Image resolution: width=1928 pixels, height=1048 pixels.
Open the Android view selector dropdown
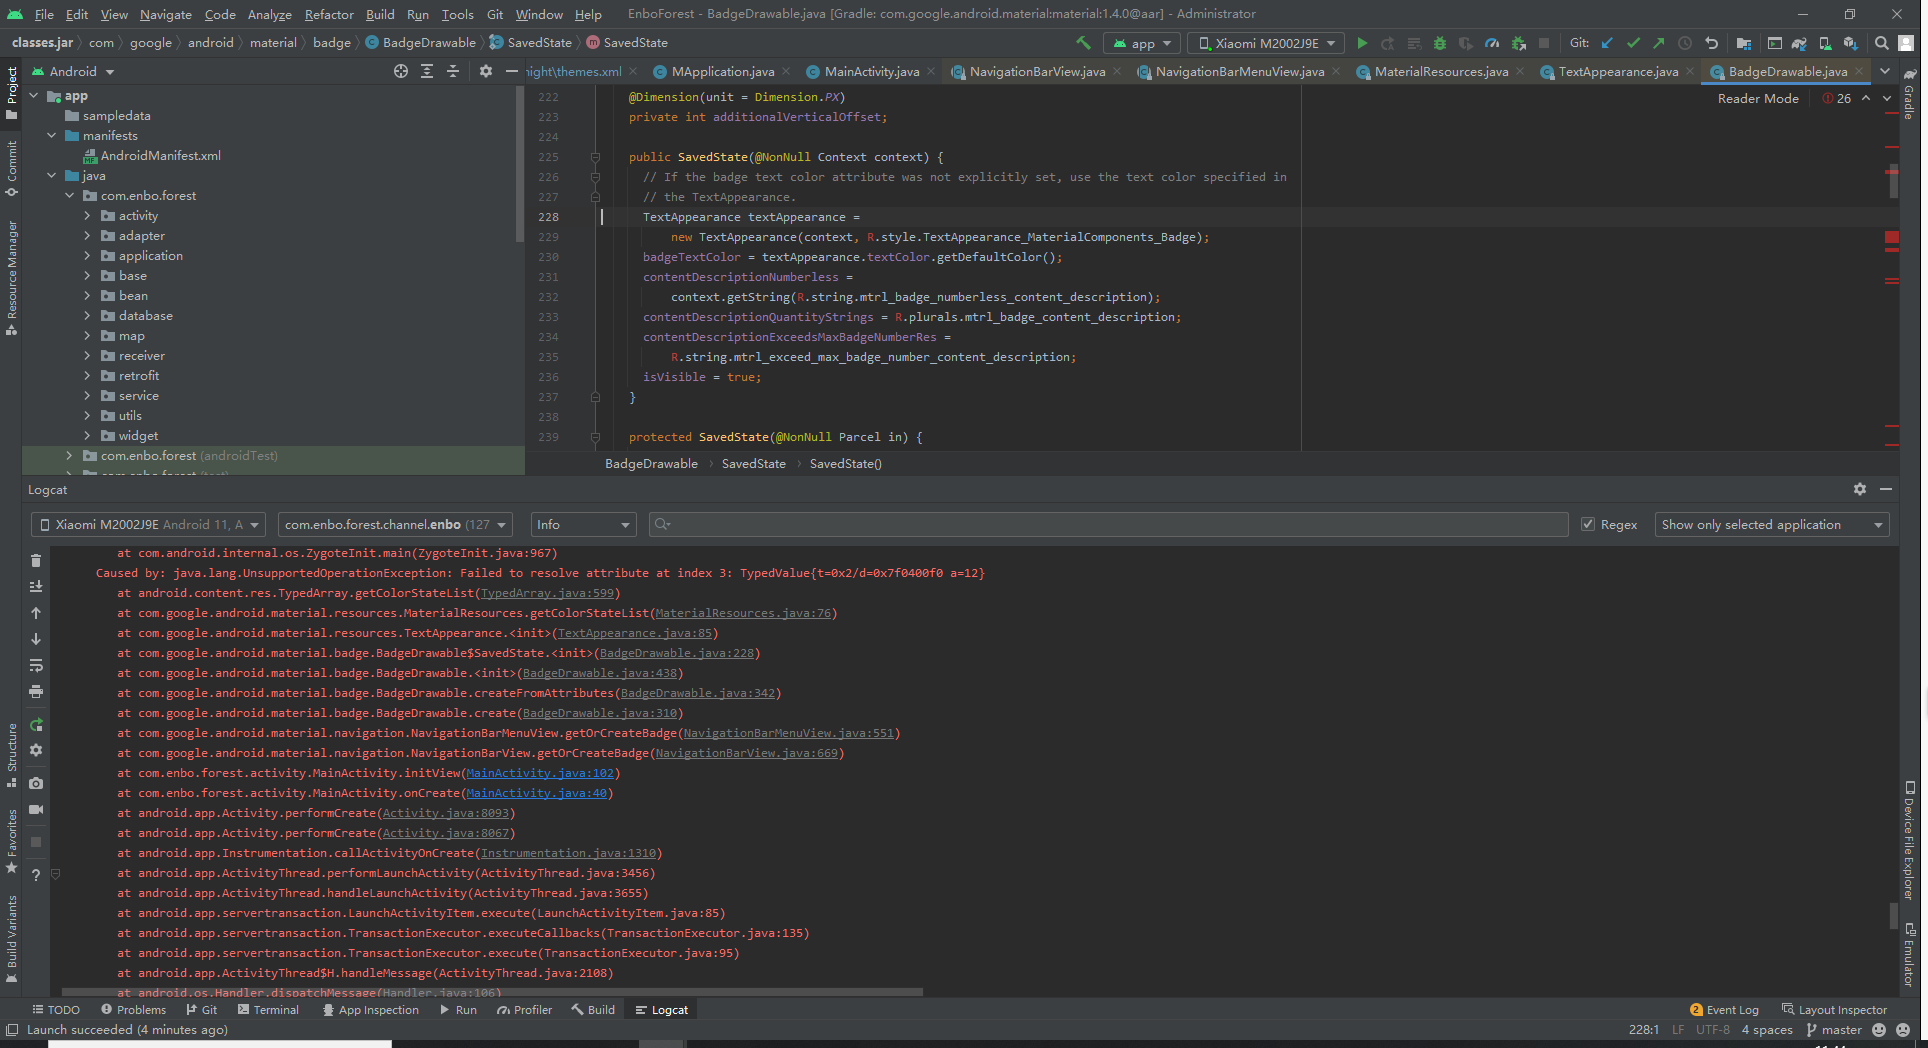[x=74, y=71]
